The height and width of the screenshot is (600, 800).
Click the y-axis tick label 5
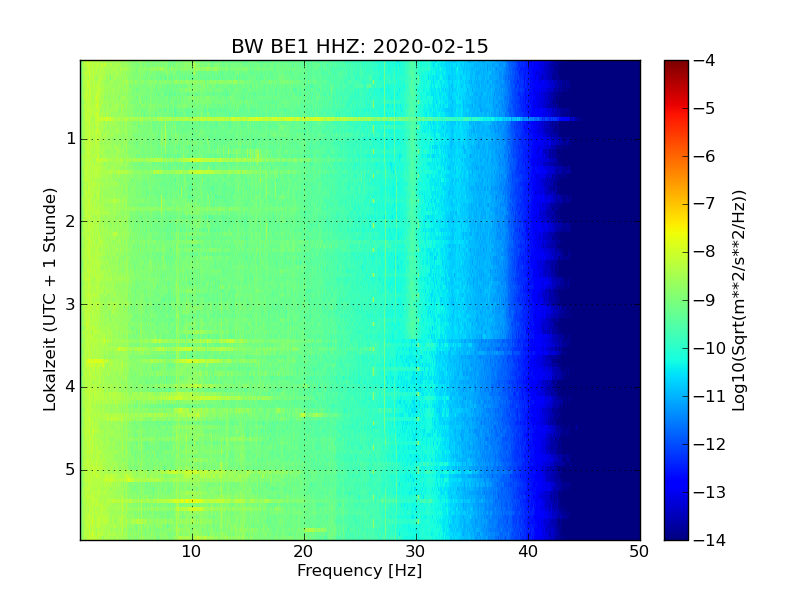pos(71,469)
